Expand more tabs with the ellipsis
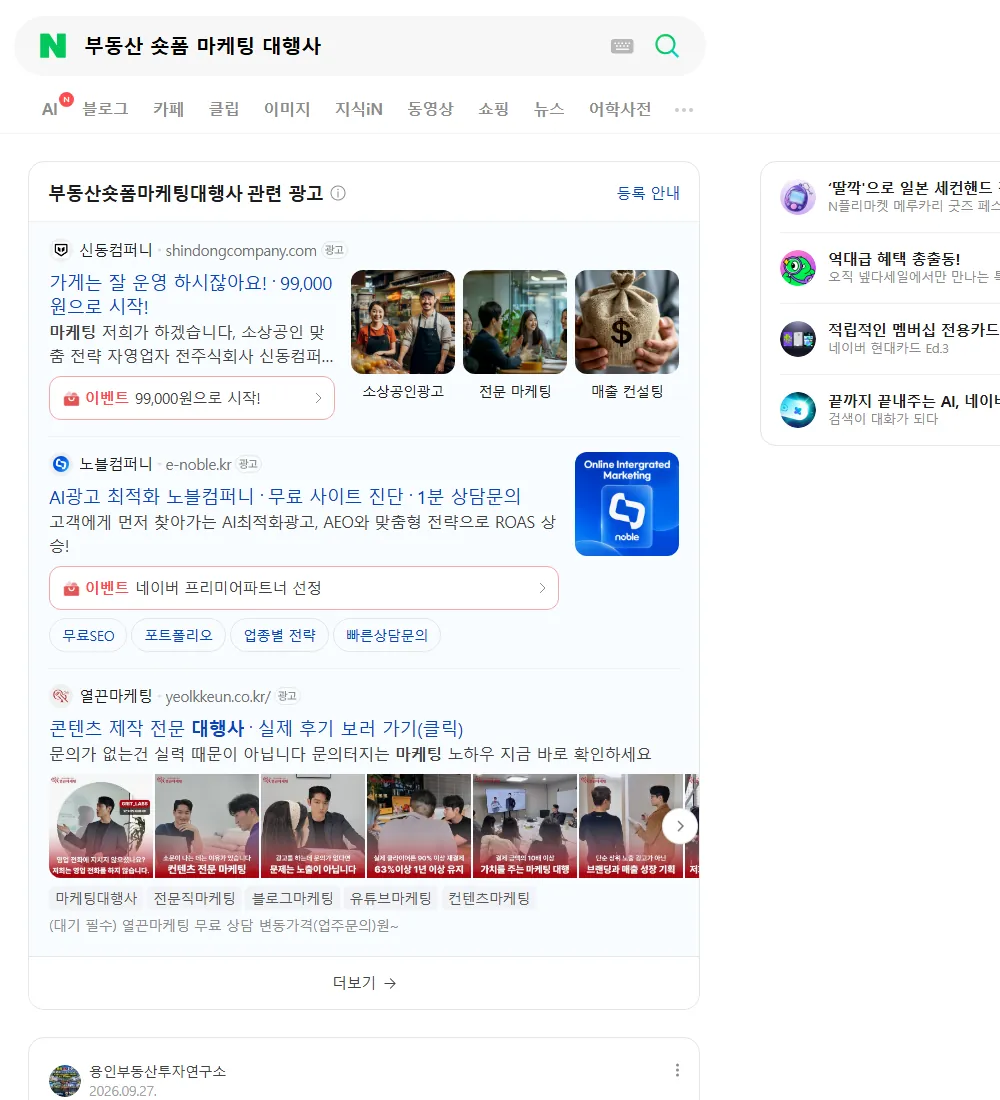The image size is (1000, 1100). tap(684, 110)
